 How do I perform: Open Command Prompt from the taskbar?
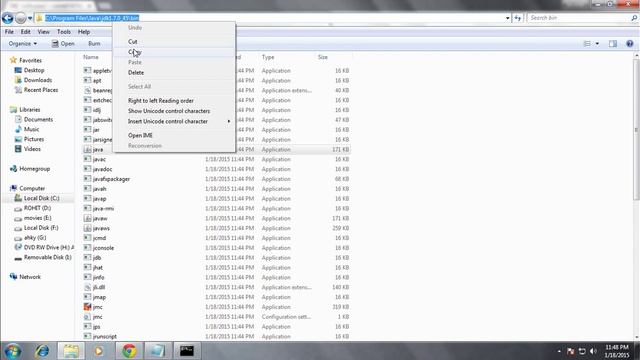(x=187, y=351)
